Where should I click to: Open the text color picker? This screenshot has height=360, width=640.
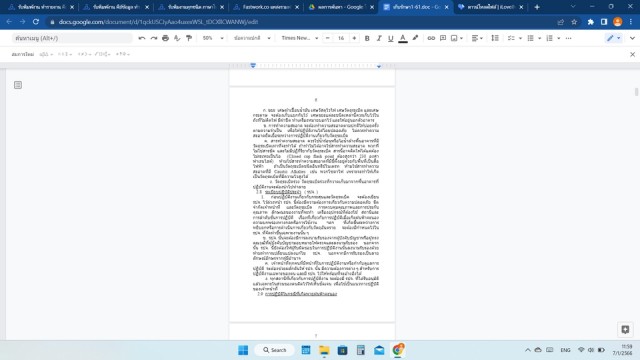coord(403,38)
